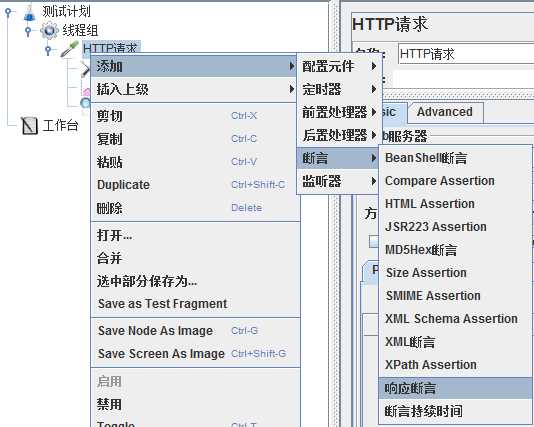
Task: Choose Save Screen As Image
Action: click(x=195, y=354)
